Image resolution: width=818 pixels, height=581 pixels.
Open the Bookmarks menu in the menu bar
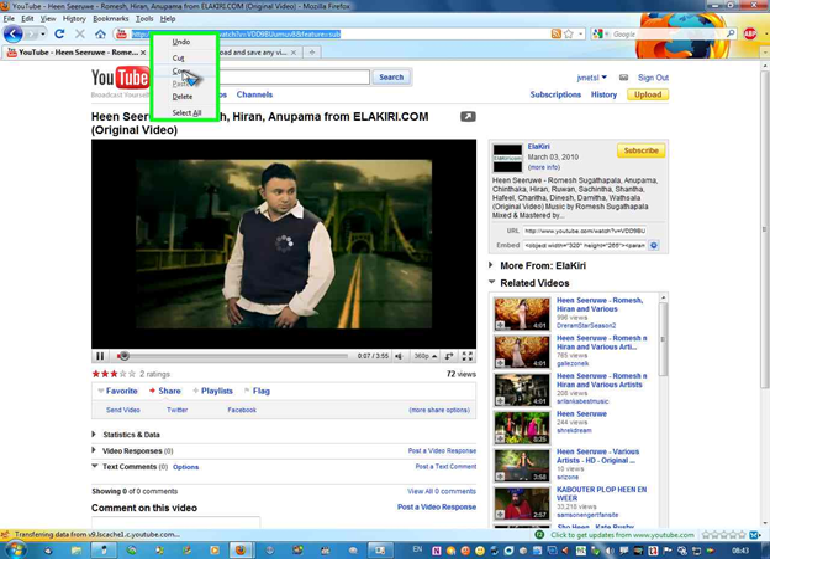coord(110,19)
